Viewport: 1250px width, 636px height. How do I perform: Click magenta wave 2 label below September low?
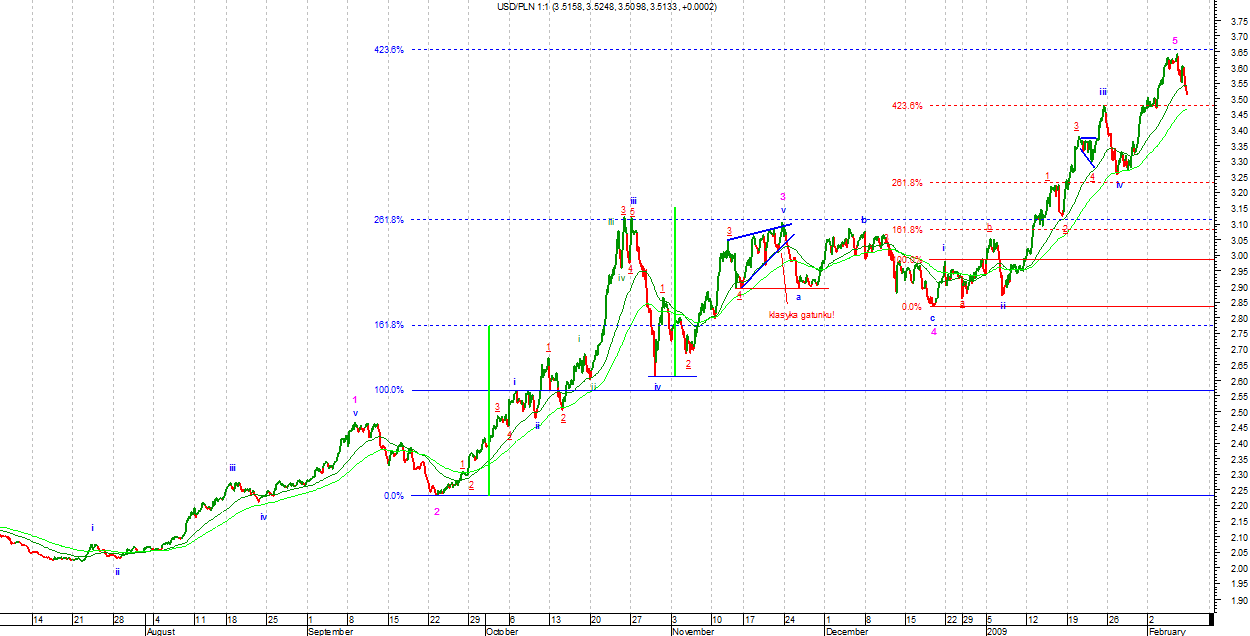click(x=437, y=511)
